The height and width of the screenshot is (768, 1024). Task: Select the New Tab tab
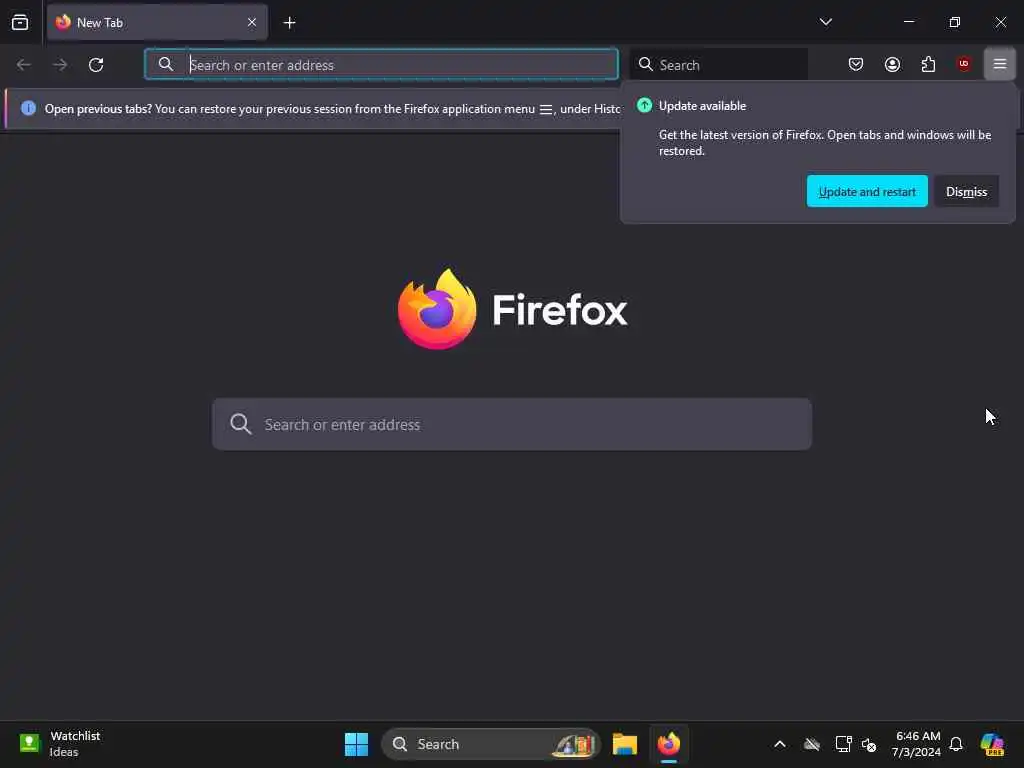click(x=157, y=22)
